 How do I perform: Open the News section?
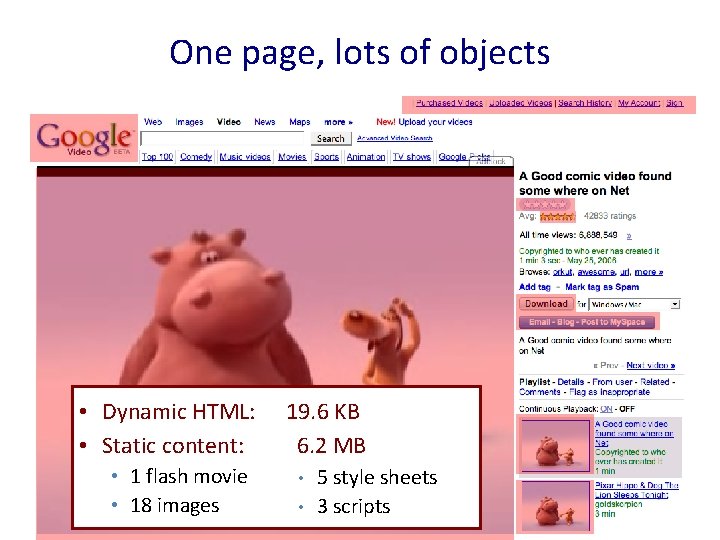coord(264,122)
